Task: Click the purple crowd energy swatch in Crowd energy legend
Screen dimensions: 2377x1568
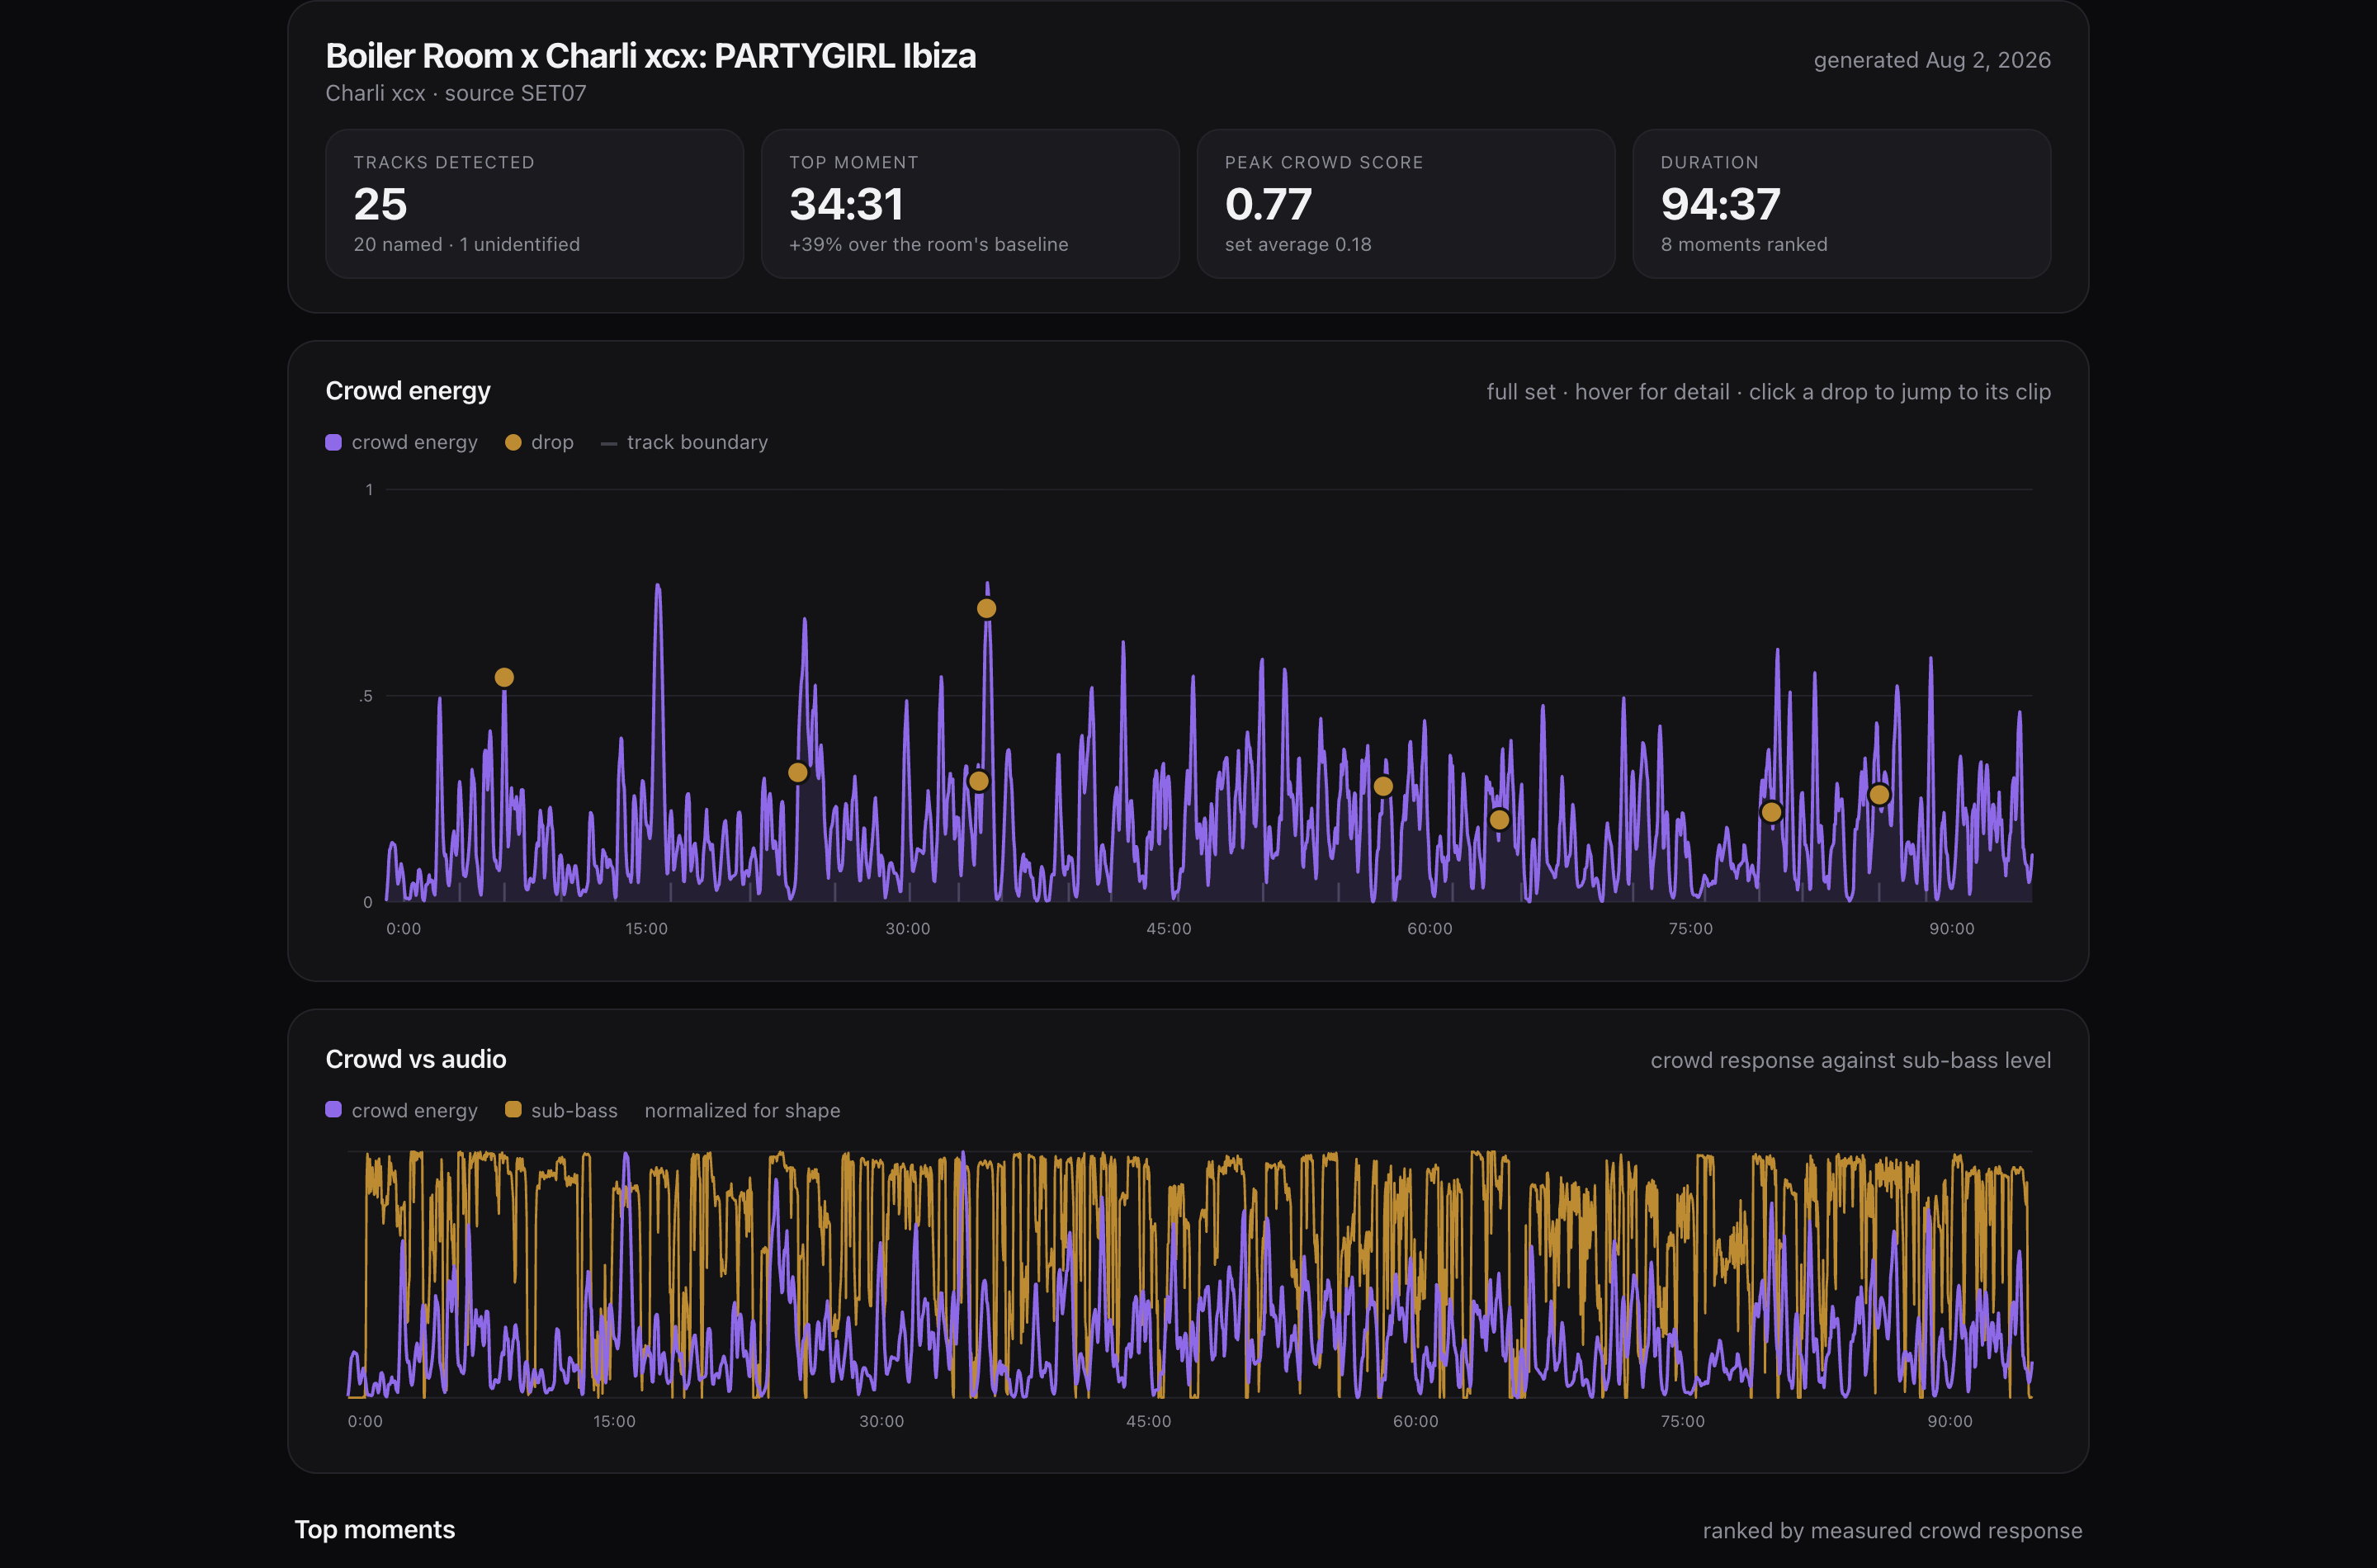Action: [334, 442]
